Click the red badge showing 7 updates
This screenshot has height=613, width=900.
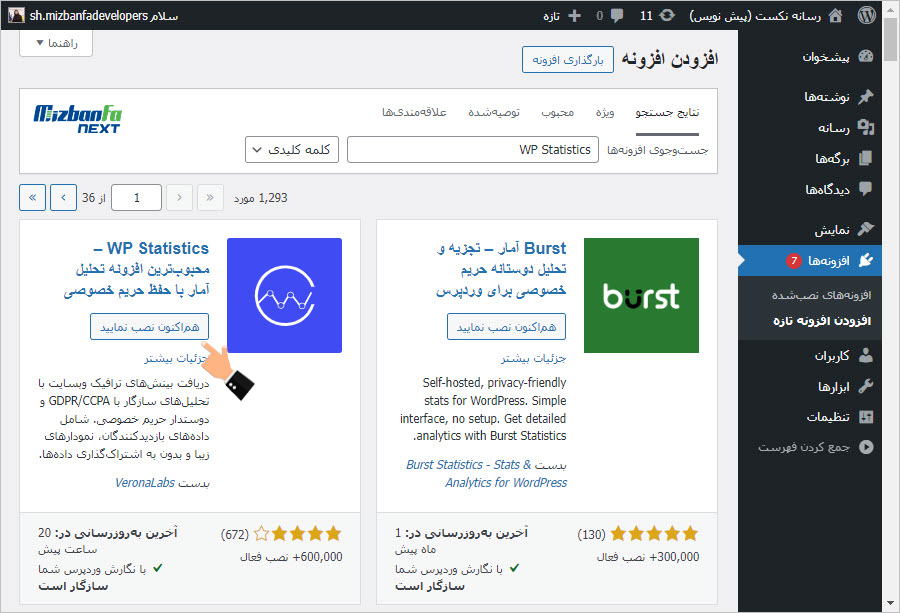(794, 261)
